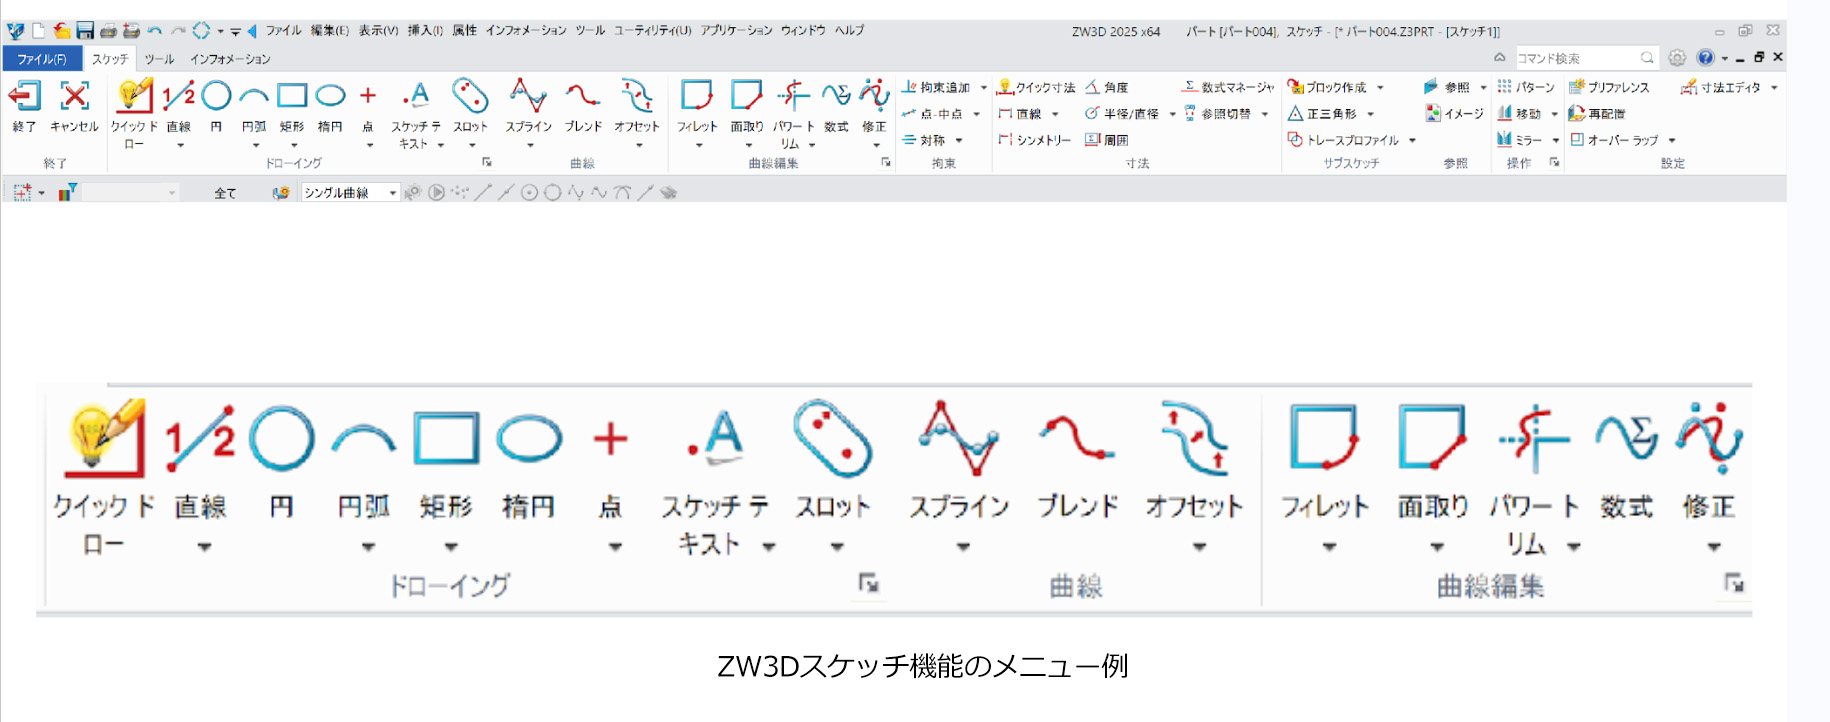This screenshot has height=722, width=1830.
Task: Click the collapse ribbon caret near search box
Action: 1499,58
